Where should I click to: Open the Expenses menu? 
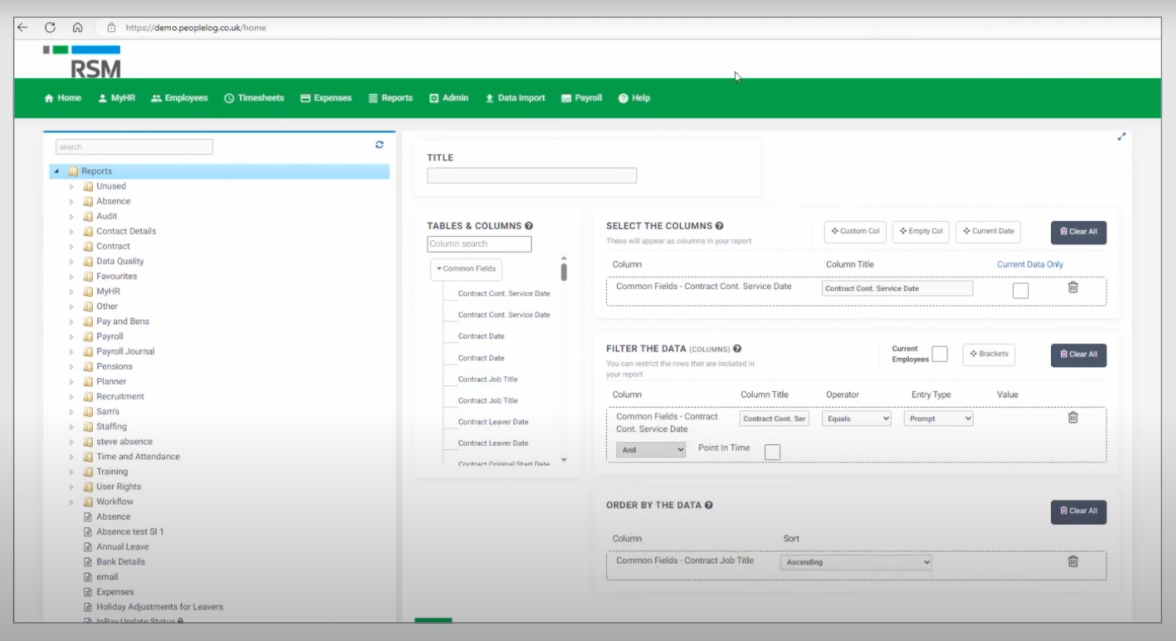click(326, 98)
